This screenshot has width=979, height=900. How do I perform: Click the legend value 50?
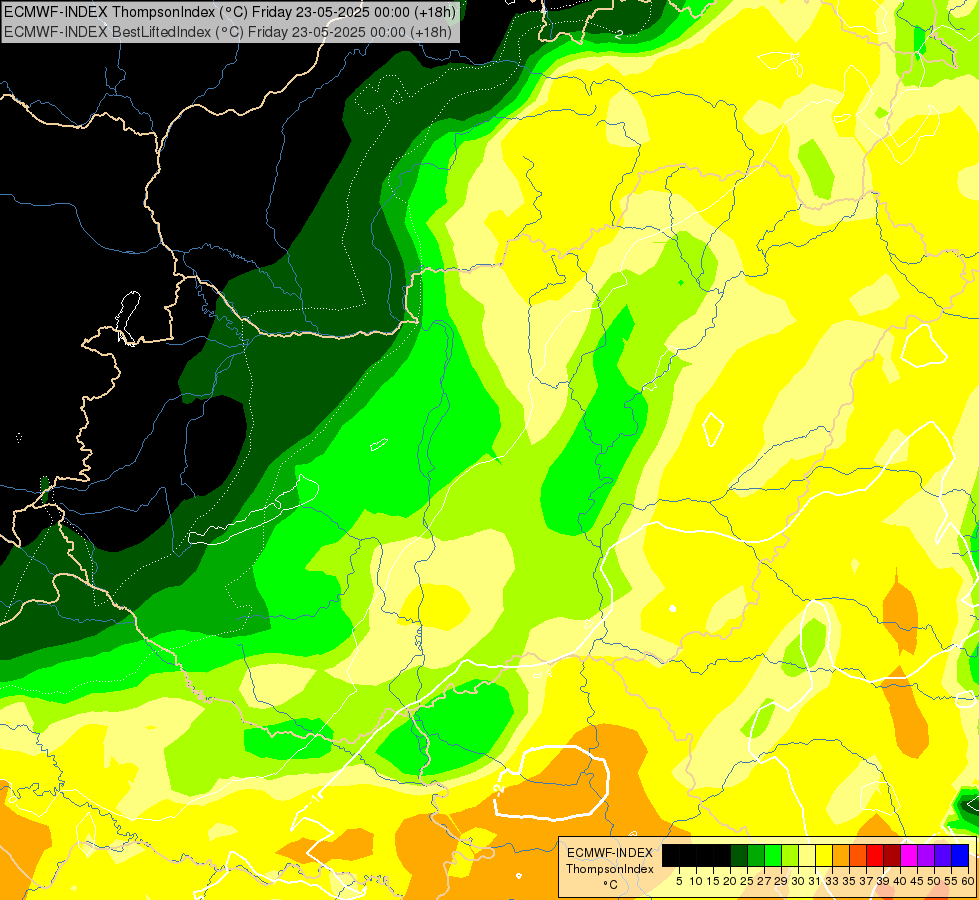tap(933, 881)
